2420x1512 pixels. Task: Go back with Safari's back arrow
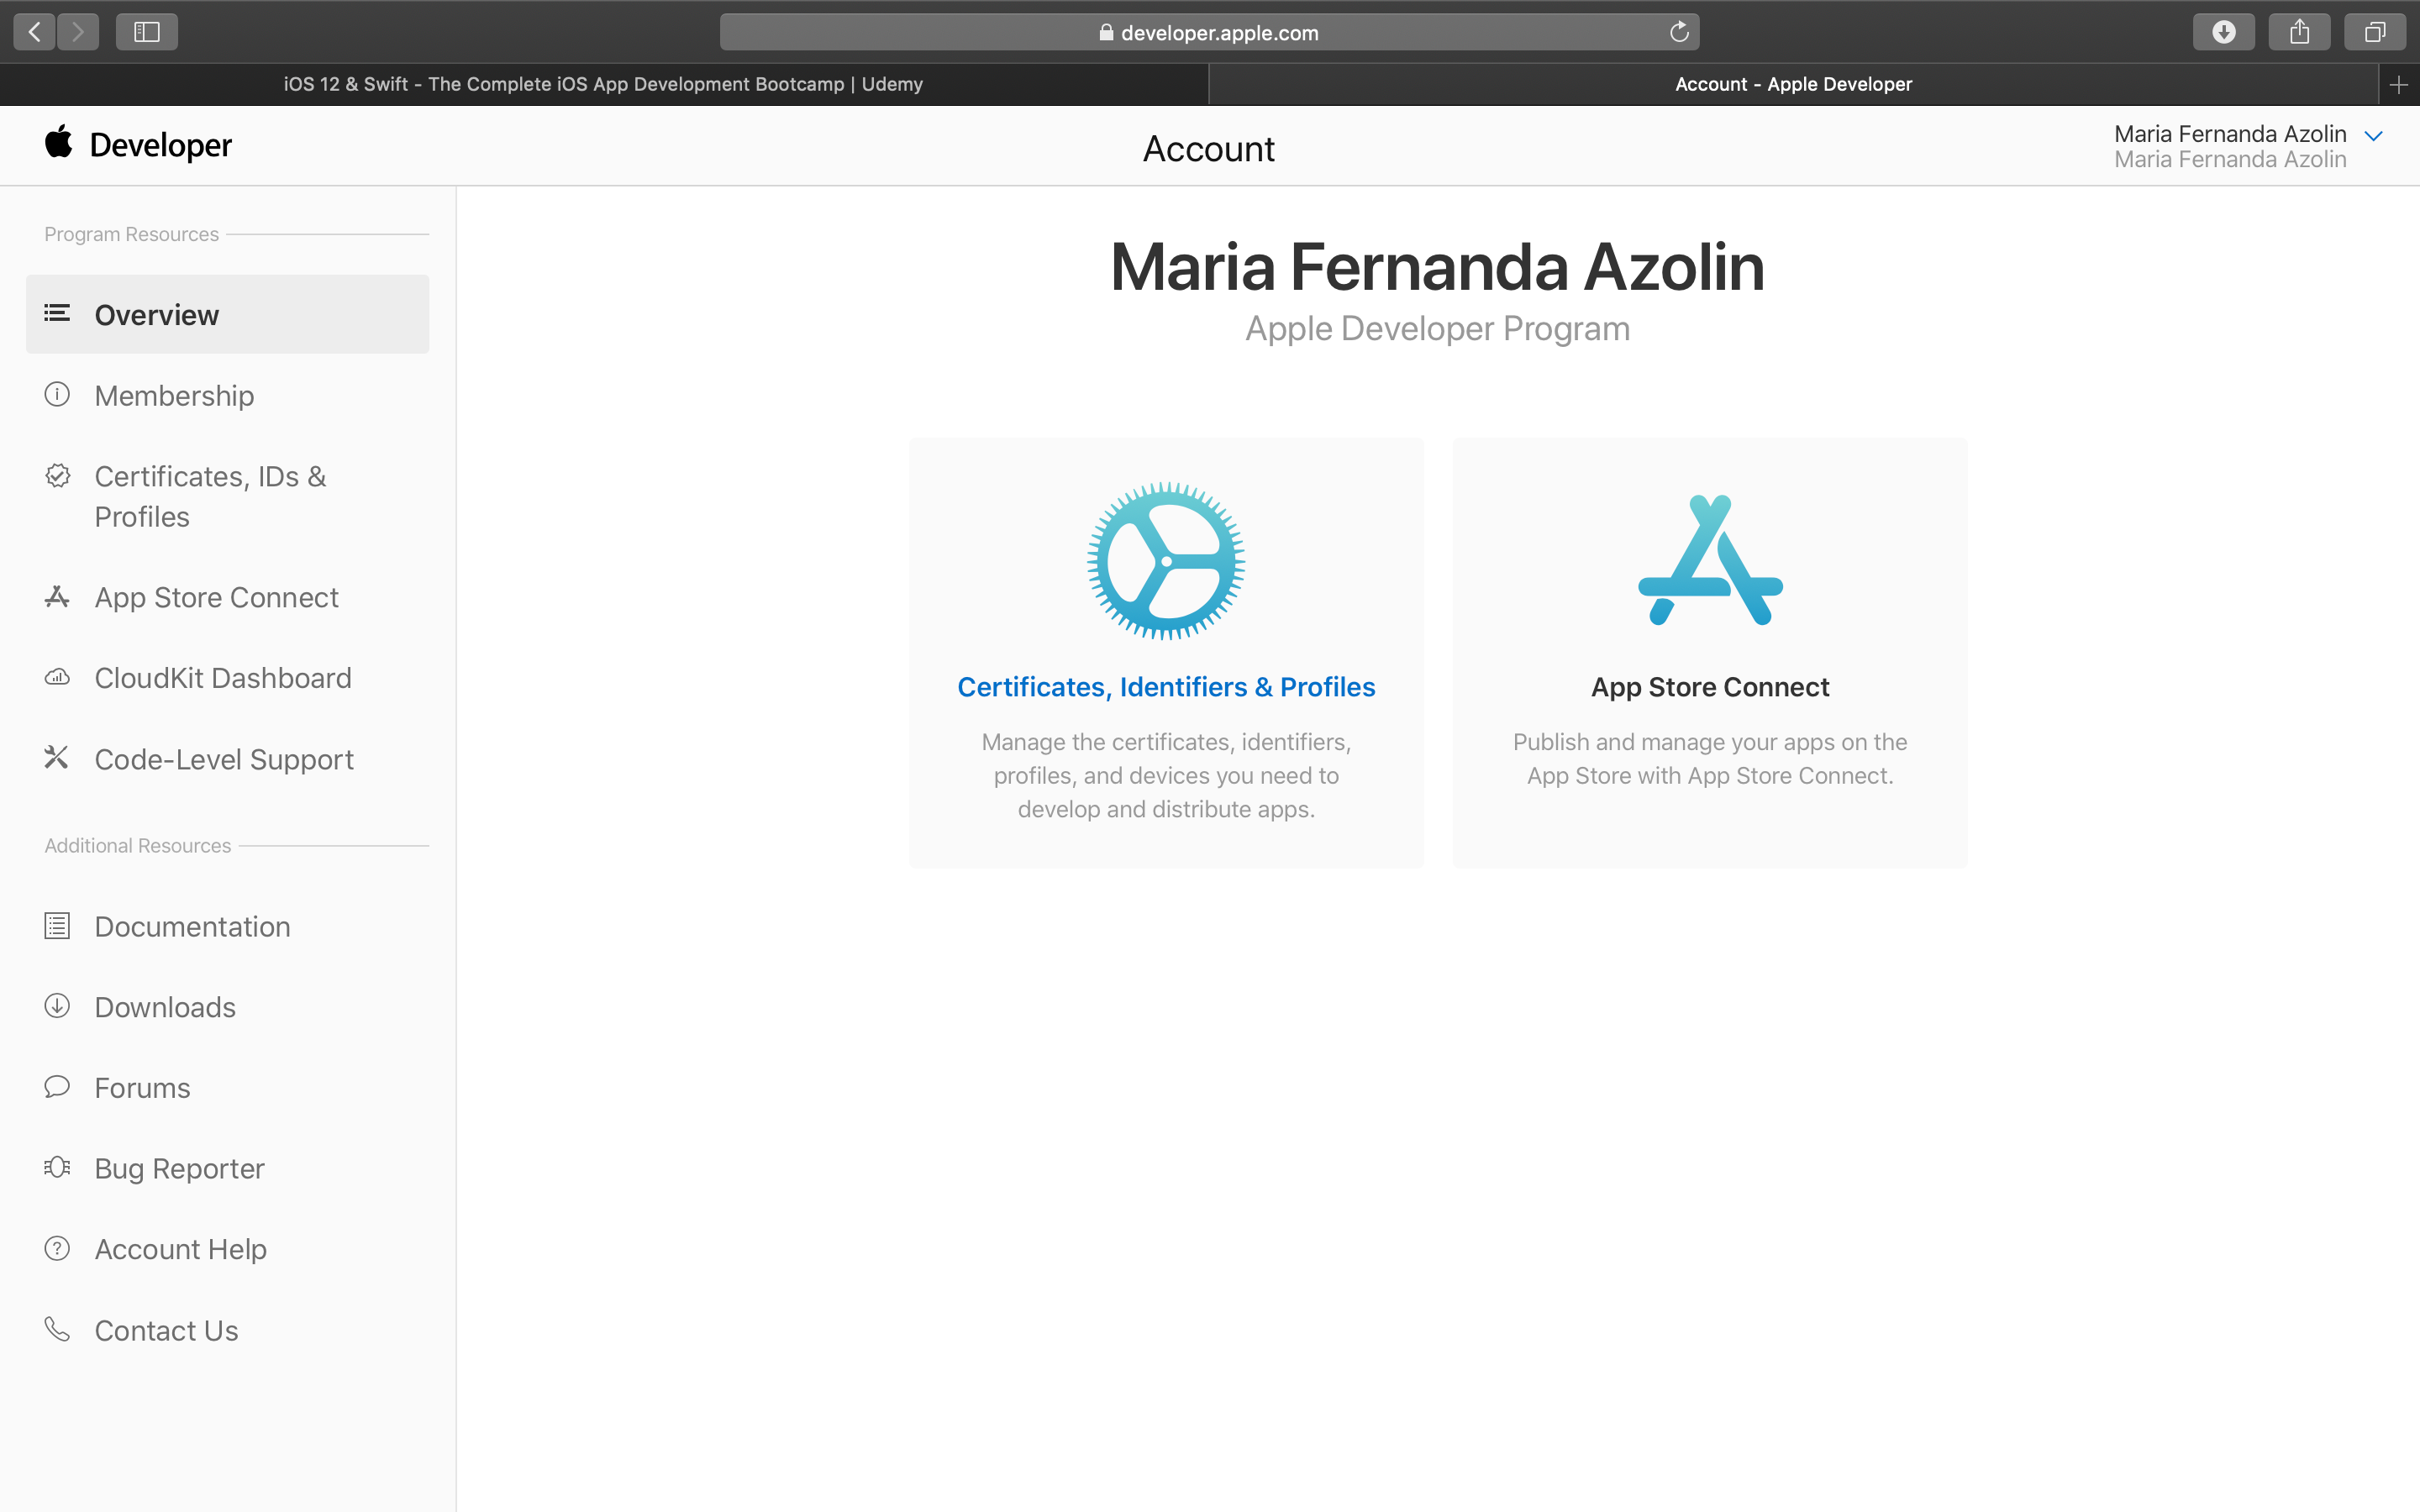tap(35, 32)
